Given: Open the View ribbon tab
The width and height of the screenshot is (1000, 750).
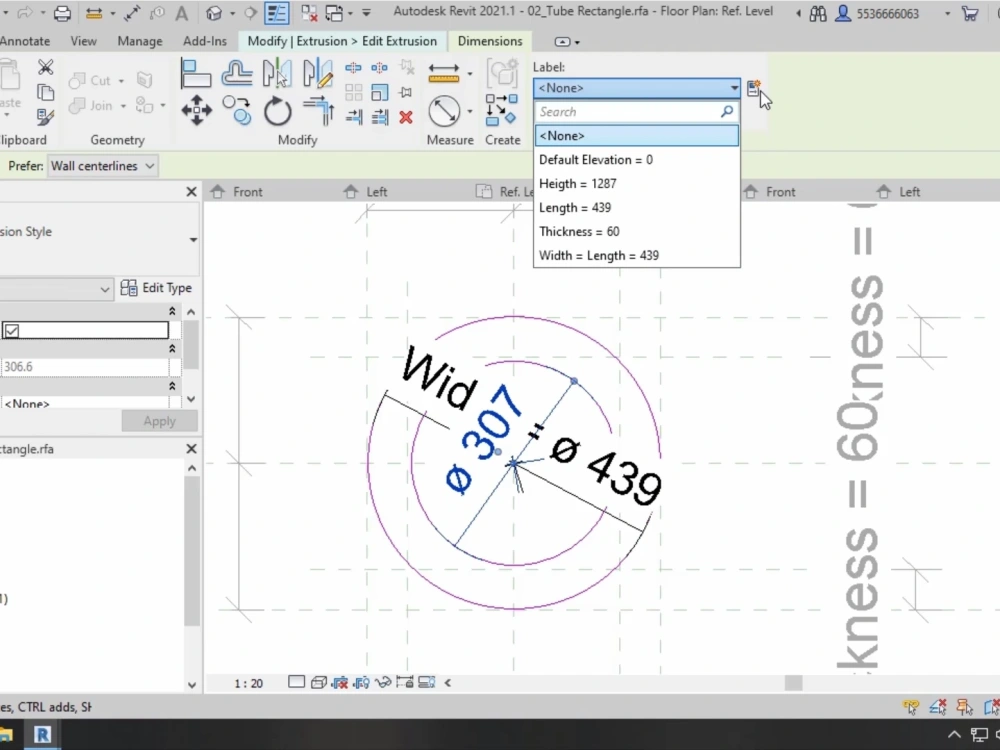Looking at the screenshot, I should point(84,41).
